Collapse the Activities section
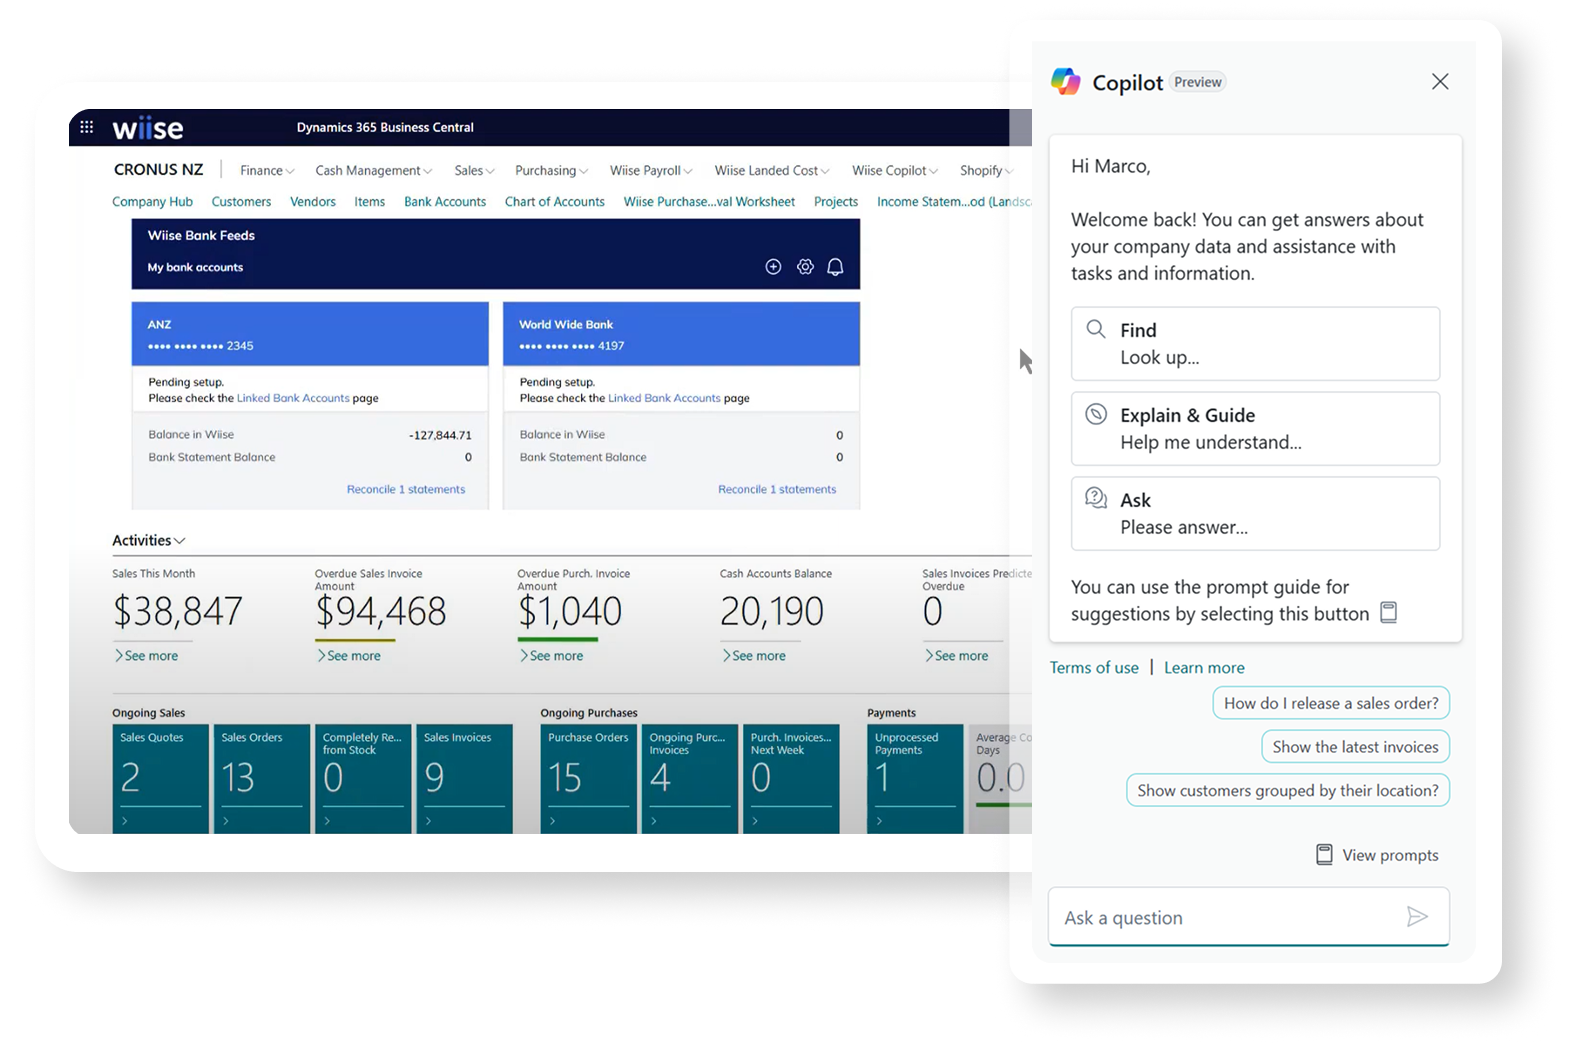 coord(149,540)
